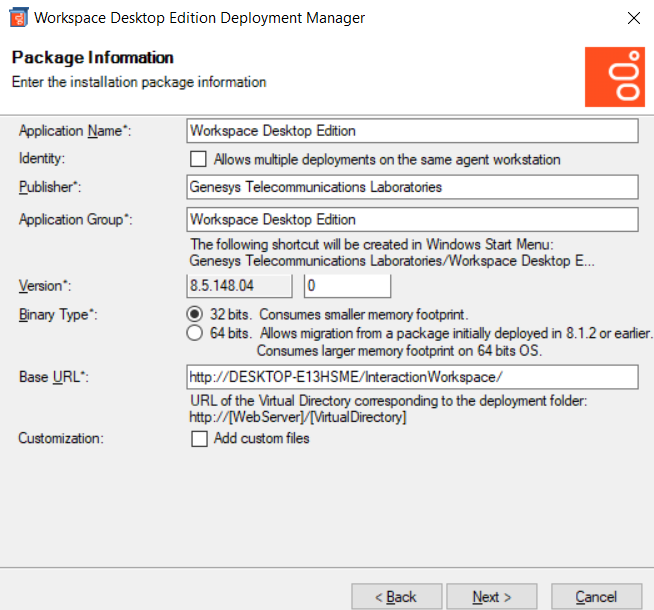Click the 8.5.148.04 version number box
654x610 pixels.
(239, 286)
